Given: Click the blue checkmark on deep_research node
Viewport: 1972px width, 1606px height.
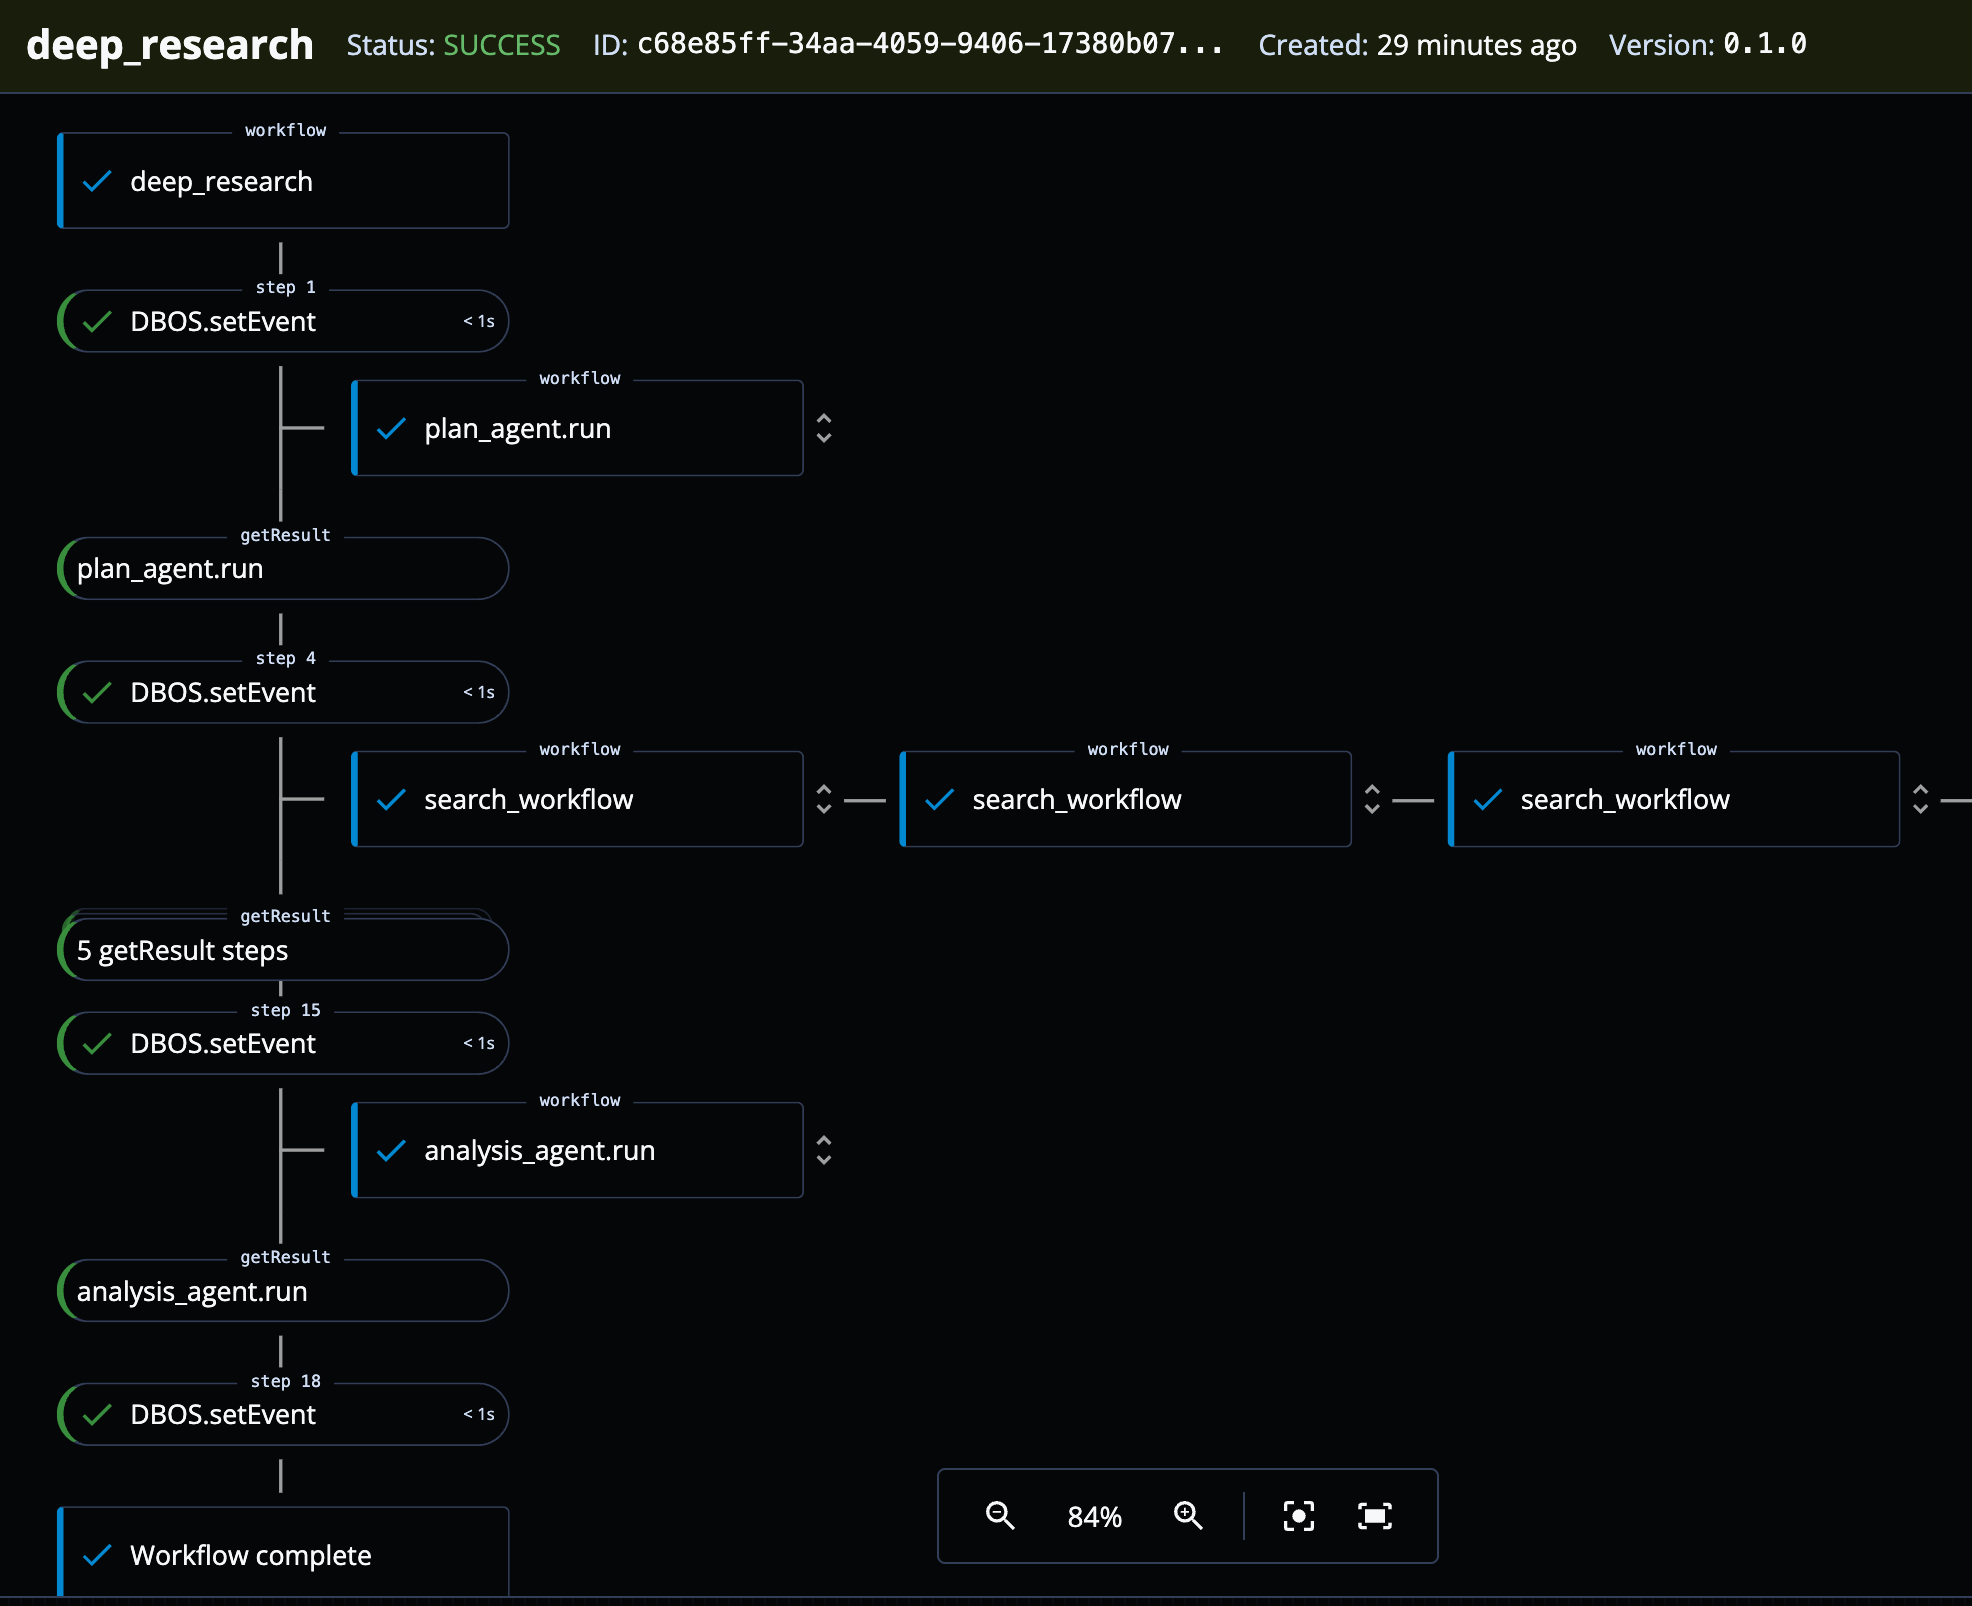Looking at the screenshot, I should pos(97,182).
